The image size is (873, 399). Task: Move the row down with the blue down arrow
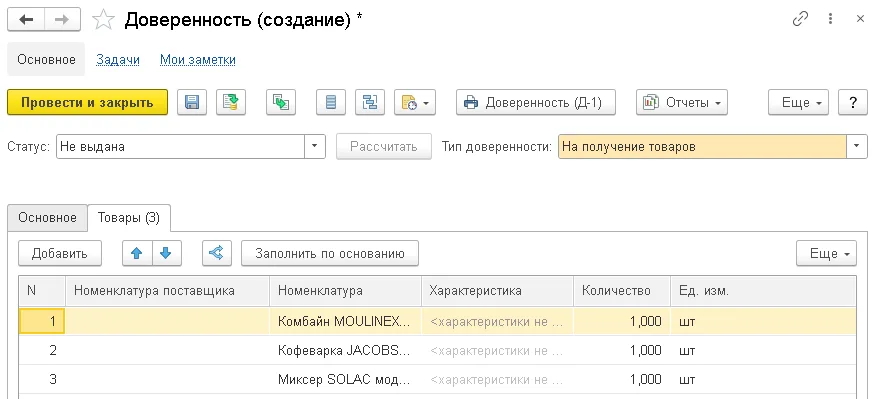tap(165, 253)
